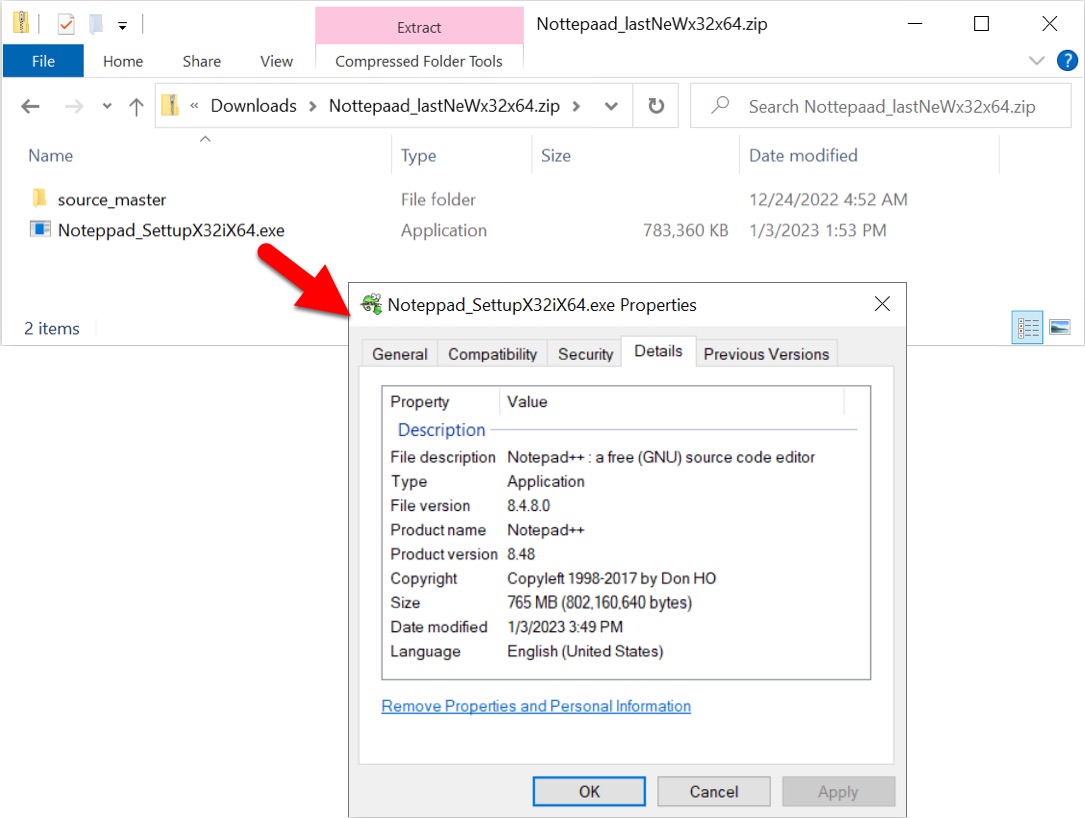Switch to large thumbnails view icon

pyautogui.click(x=1059, y=327)
